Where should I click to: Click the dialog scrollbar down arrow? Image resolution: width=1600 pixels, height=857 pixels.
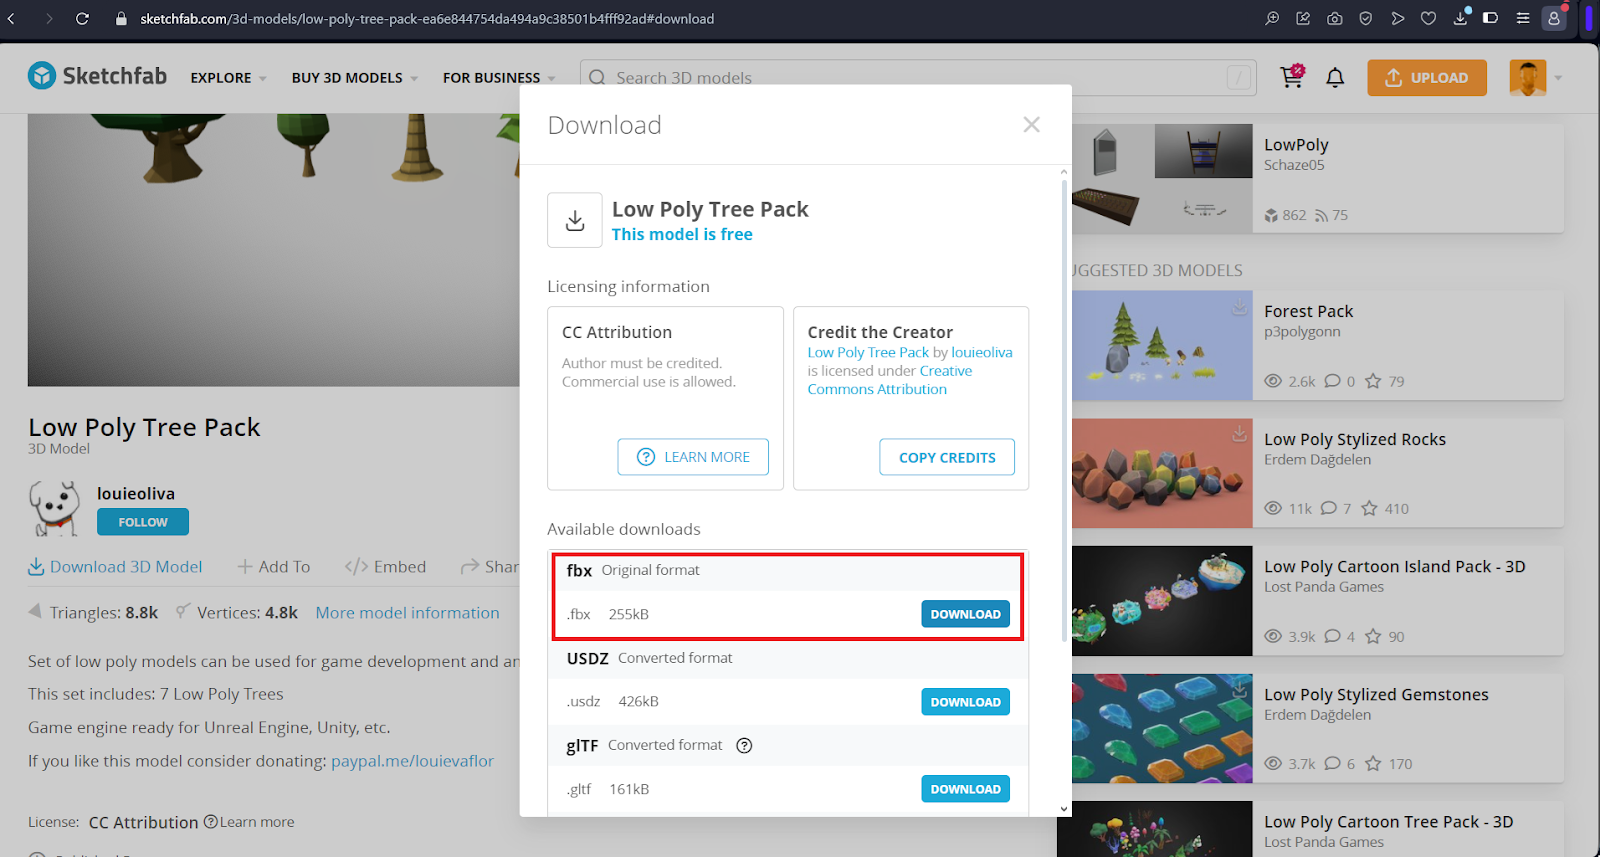(1063, 808)
